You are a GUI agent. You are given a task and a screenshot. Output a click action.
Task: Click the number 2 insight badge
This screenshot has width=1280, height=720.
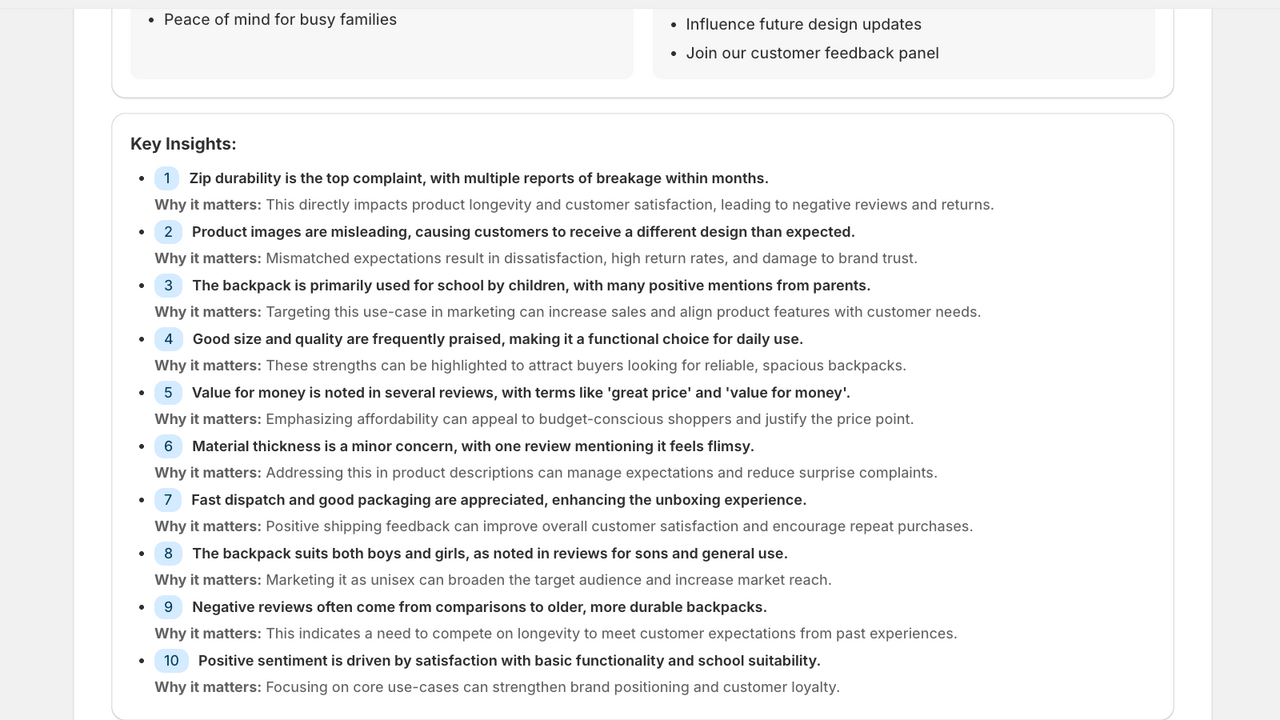[x=168, y=232]
